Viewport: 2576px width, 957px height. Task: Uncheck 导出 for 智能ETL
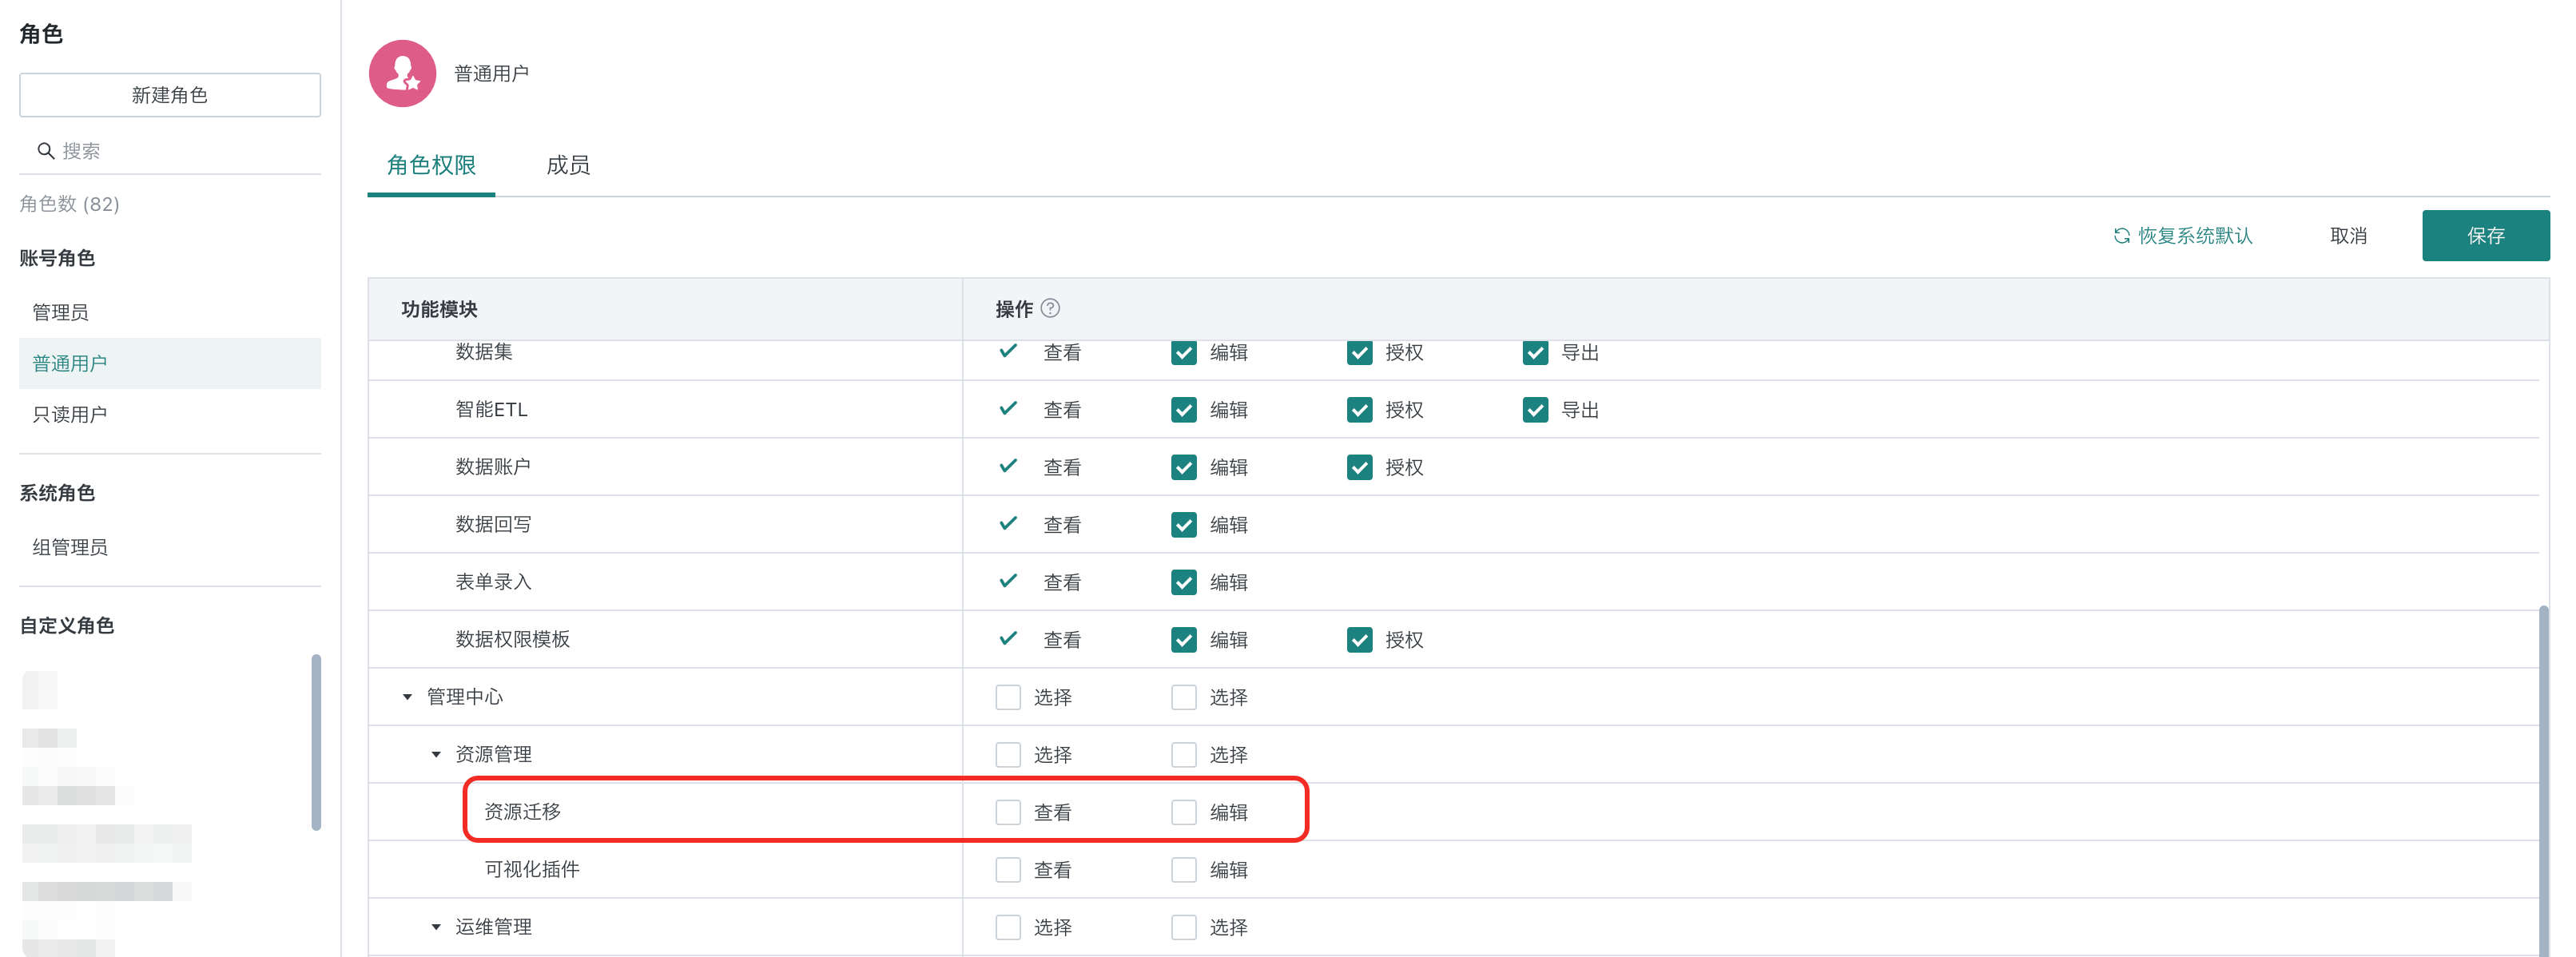point(1535,410)
